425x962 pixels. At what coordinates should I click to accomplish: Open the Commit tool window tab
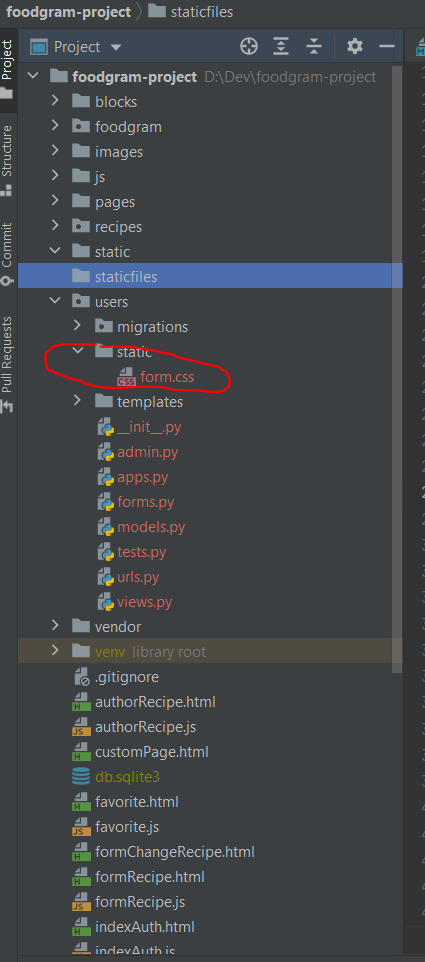pyautogui.click(x=7, y=253)
